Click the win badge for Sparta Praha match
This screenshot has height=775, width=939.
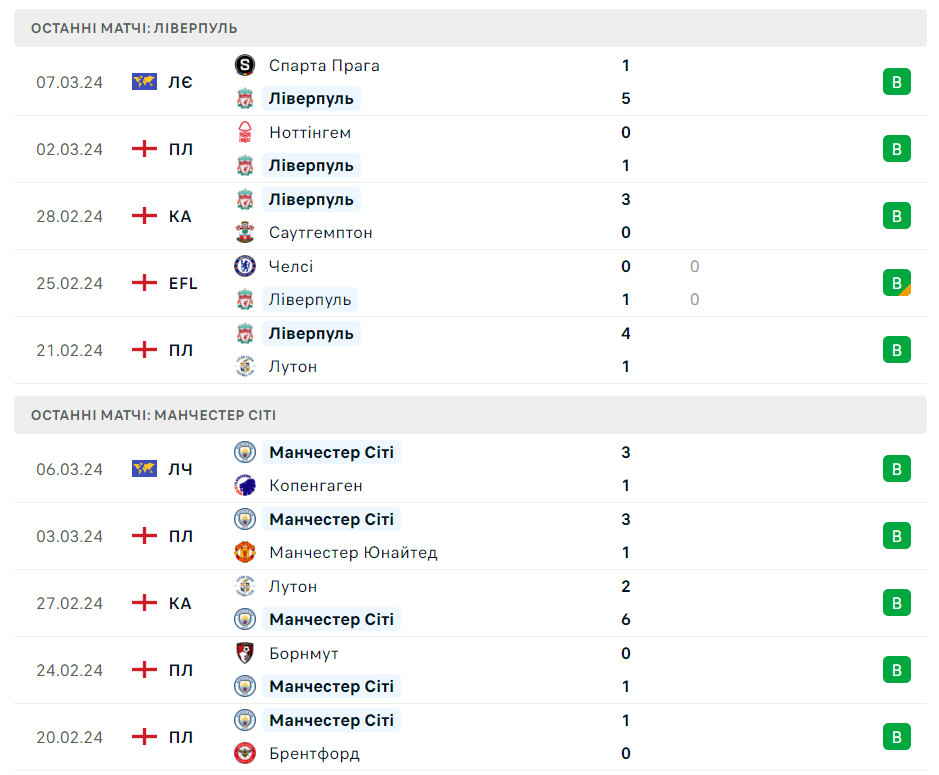coord(896,82)
